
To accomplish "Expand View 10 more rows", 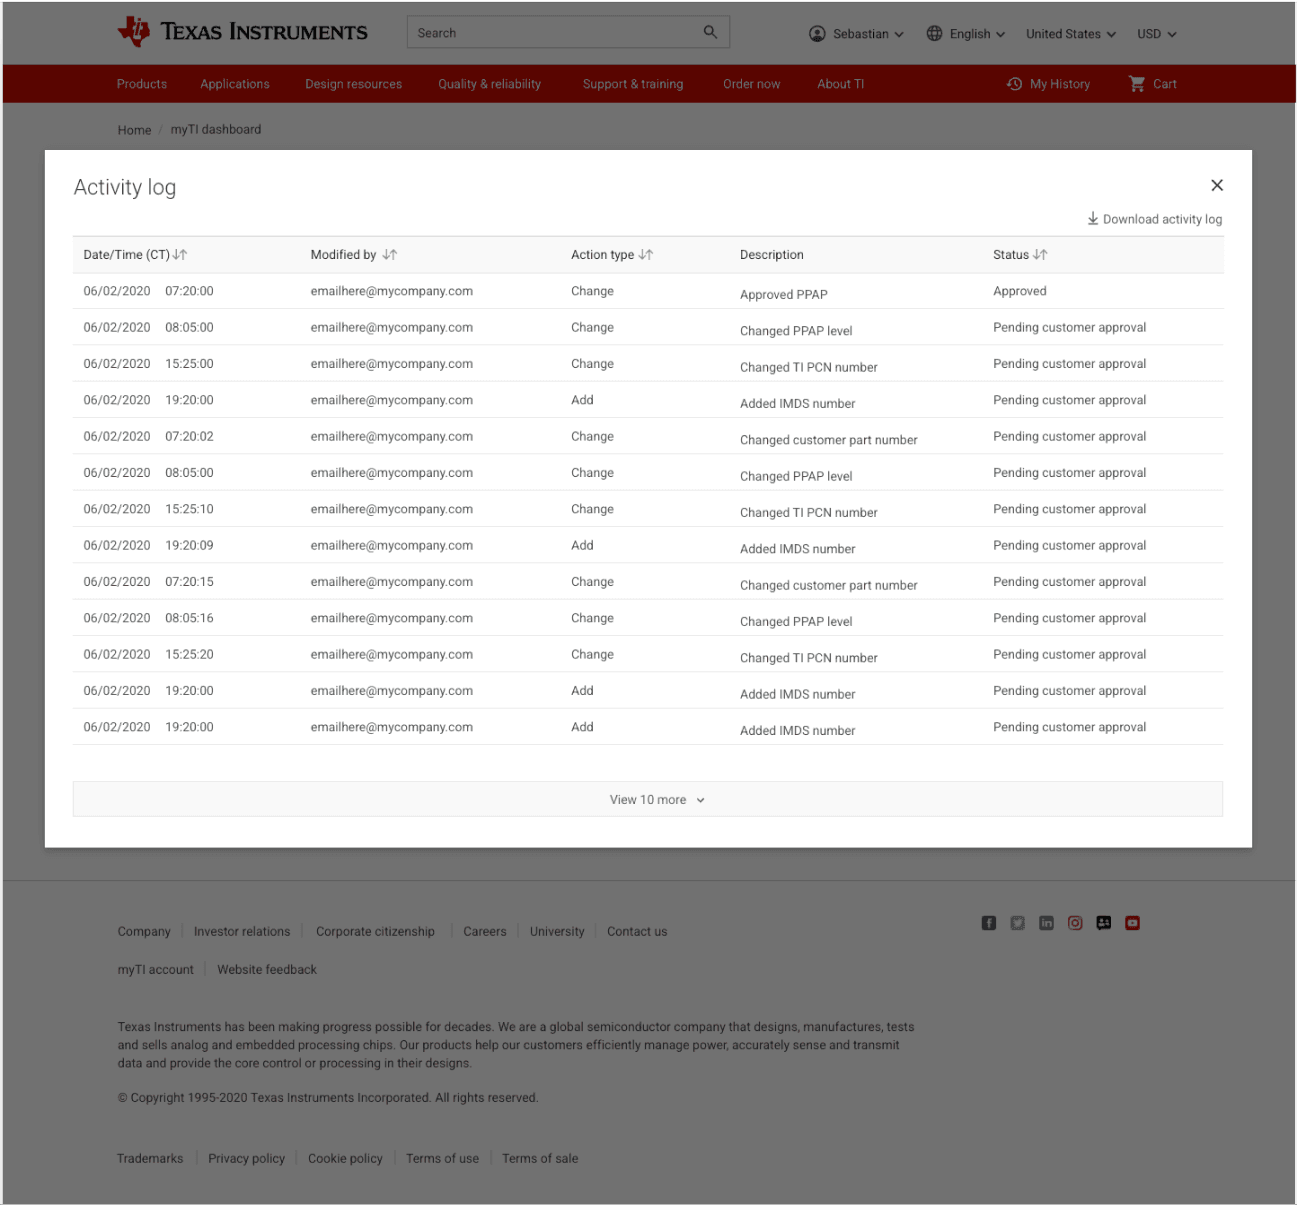I will [x=648, y=799].
